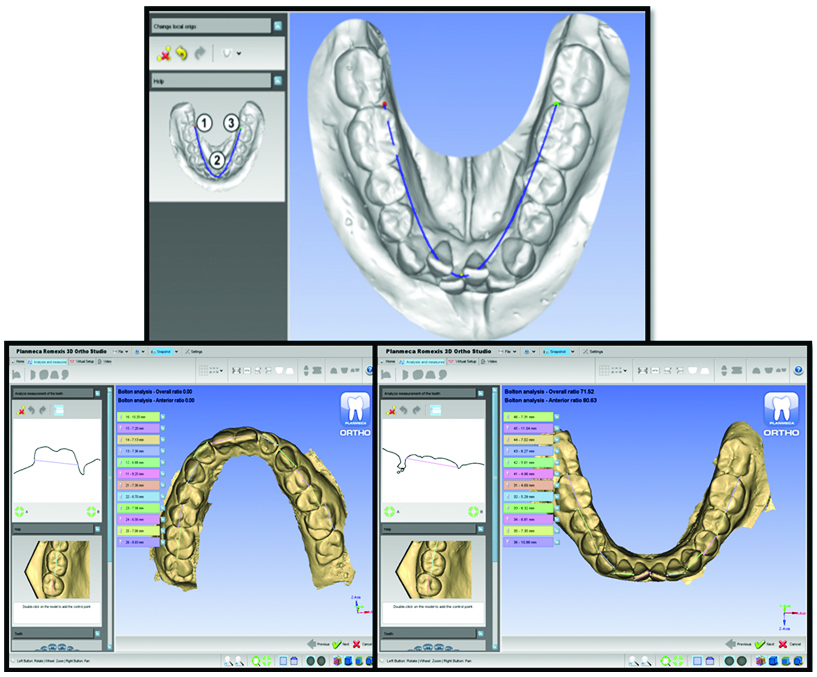817x677 pixels.
Task: Click the green Next checkmark in the left window
Action: coord(338,644)
